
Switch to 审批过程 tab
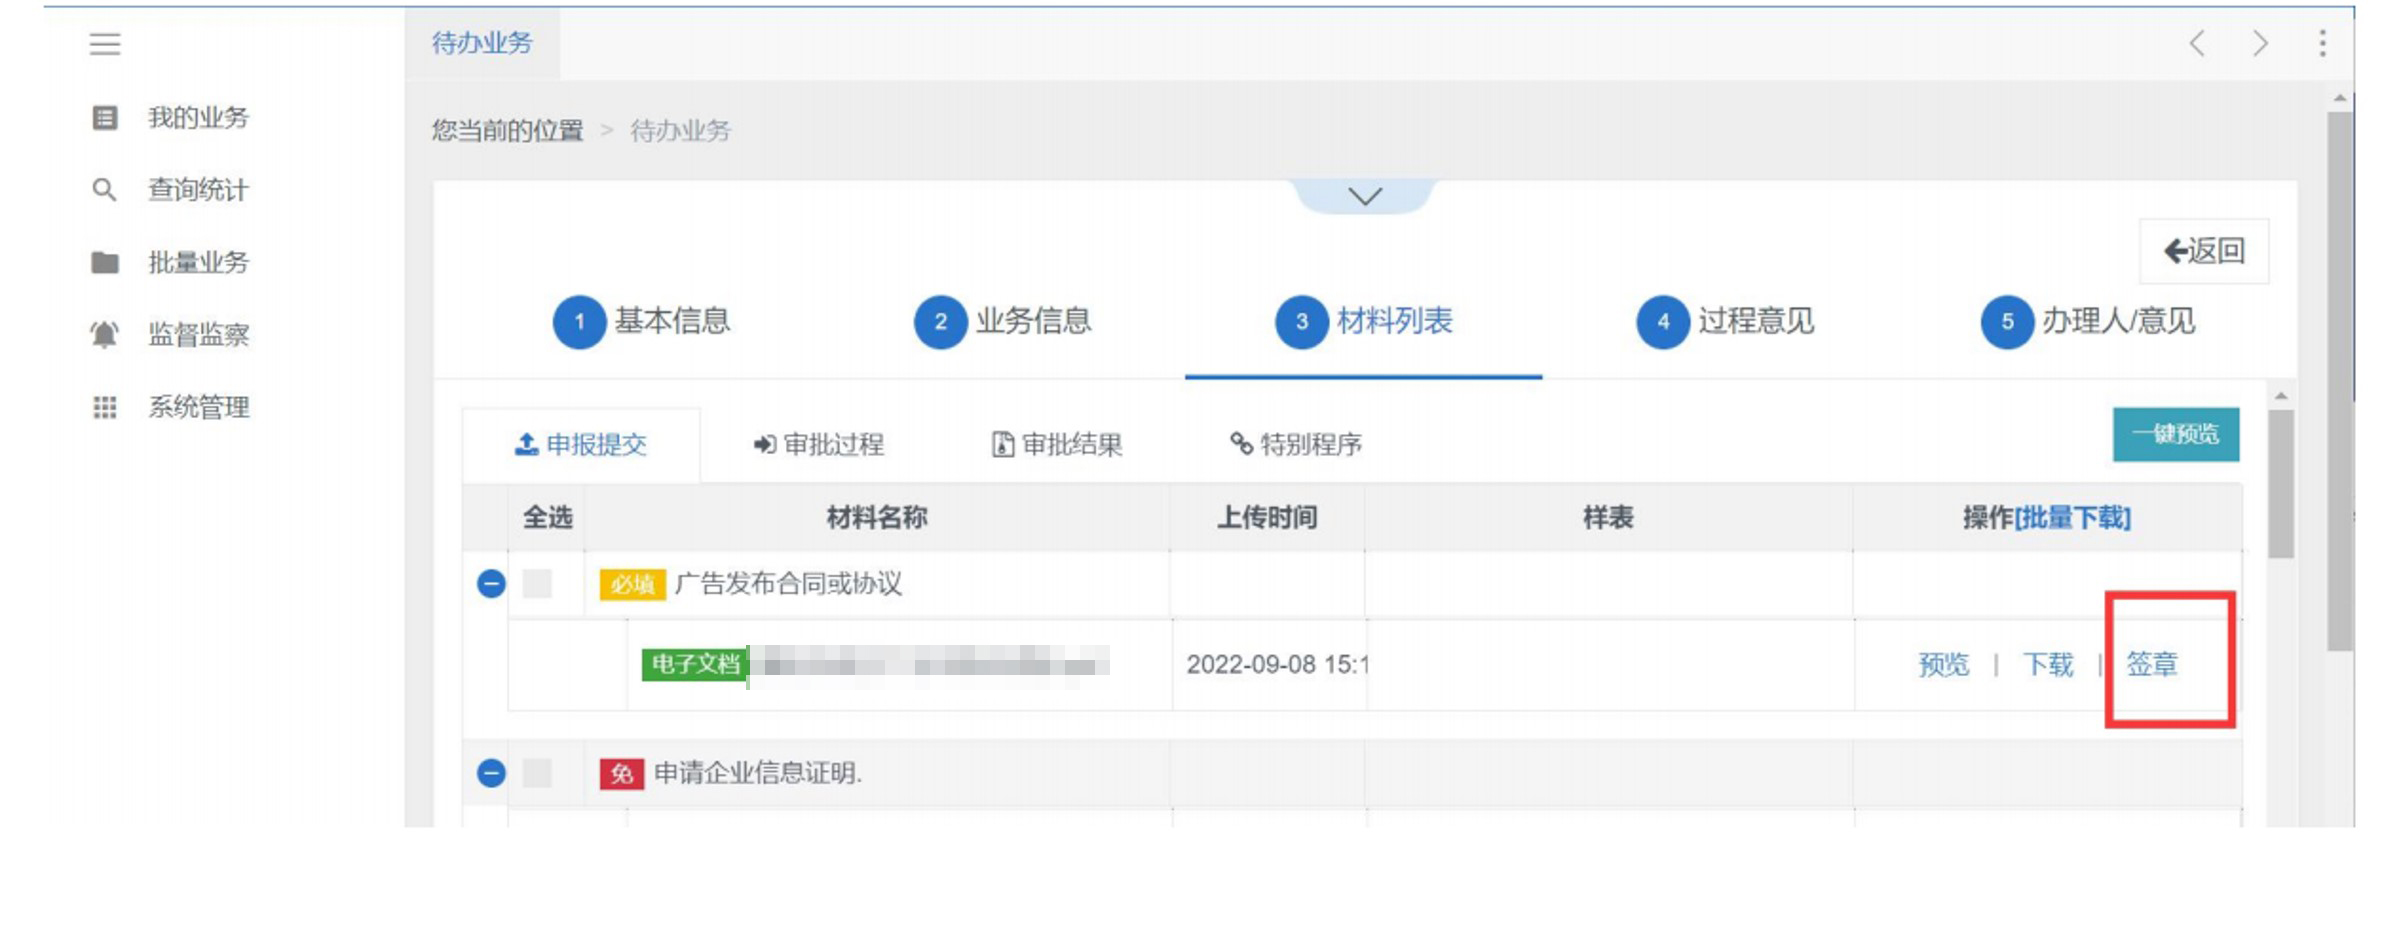819,444
